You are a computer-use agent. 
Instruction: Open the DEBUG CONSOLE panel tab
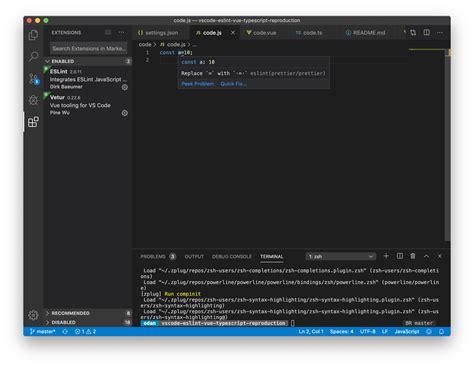click(232, 256)
